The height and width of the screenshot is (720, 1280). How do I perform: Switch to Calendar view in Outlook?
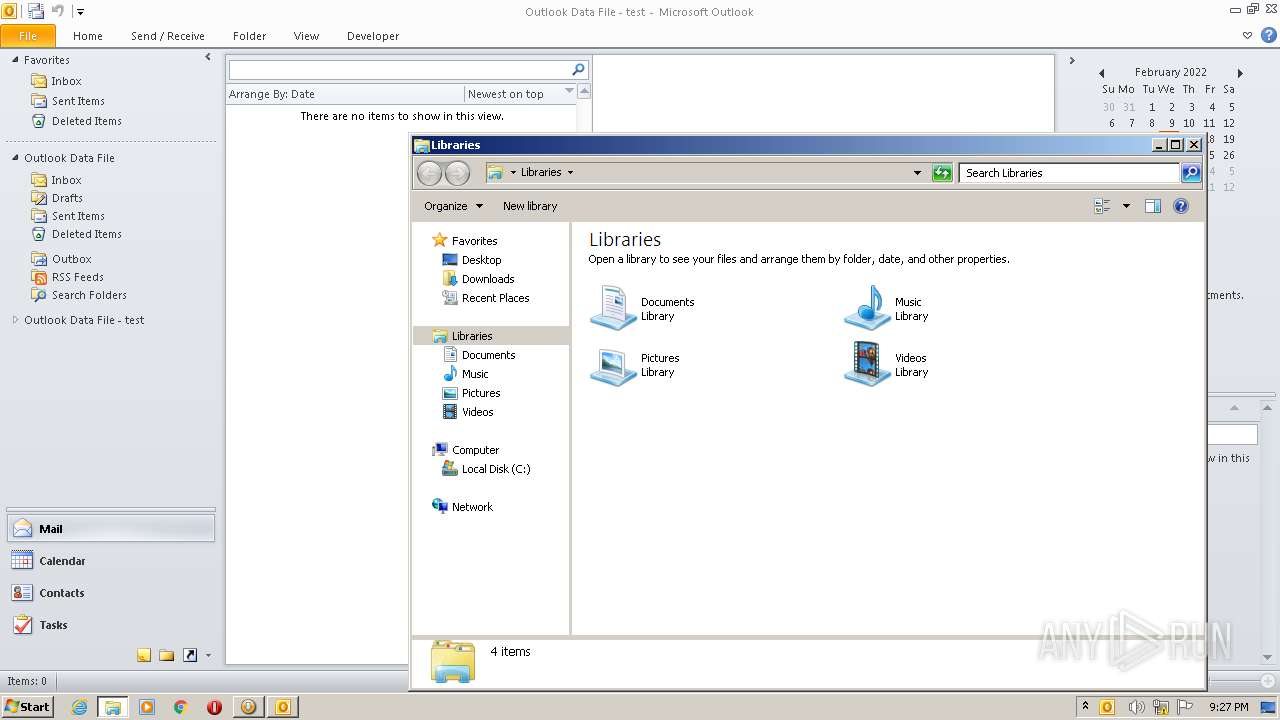coord(111,561)
